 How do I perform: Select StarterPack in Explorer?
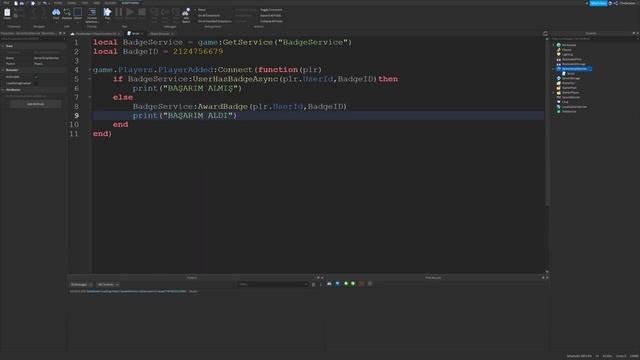pos(569,88)
